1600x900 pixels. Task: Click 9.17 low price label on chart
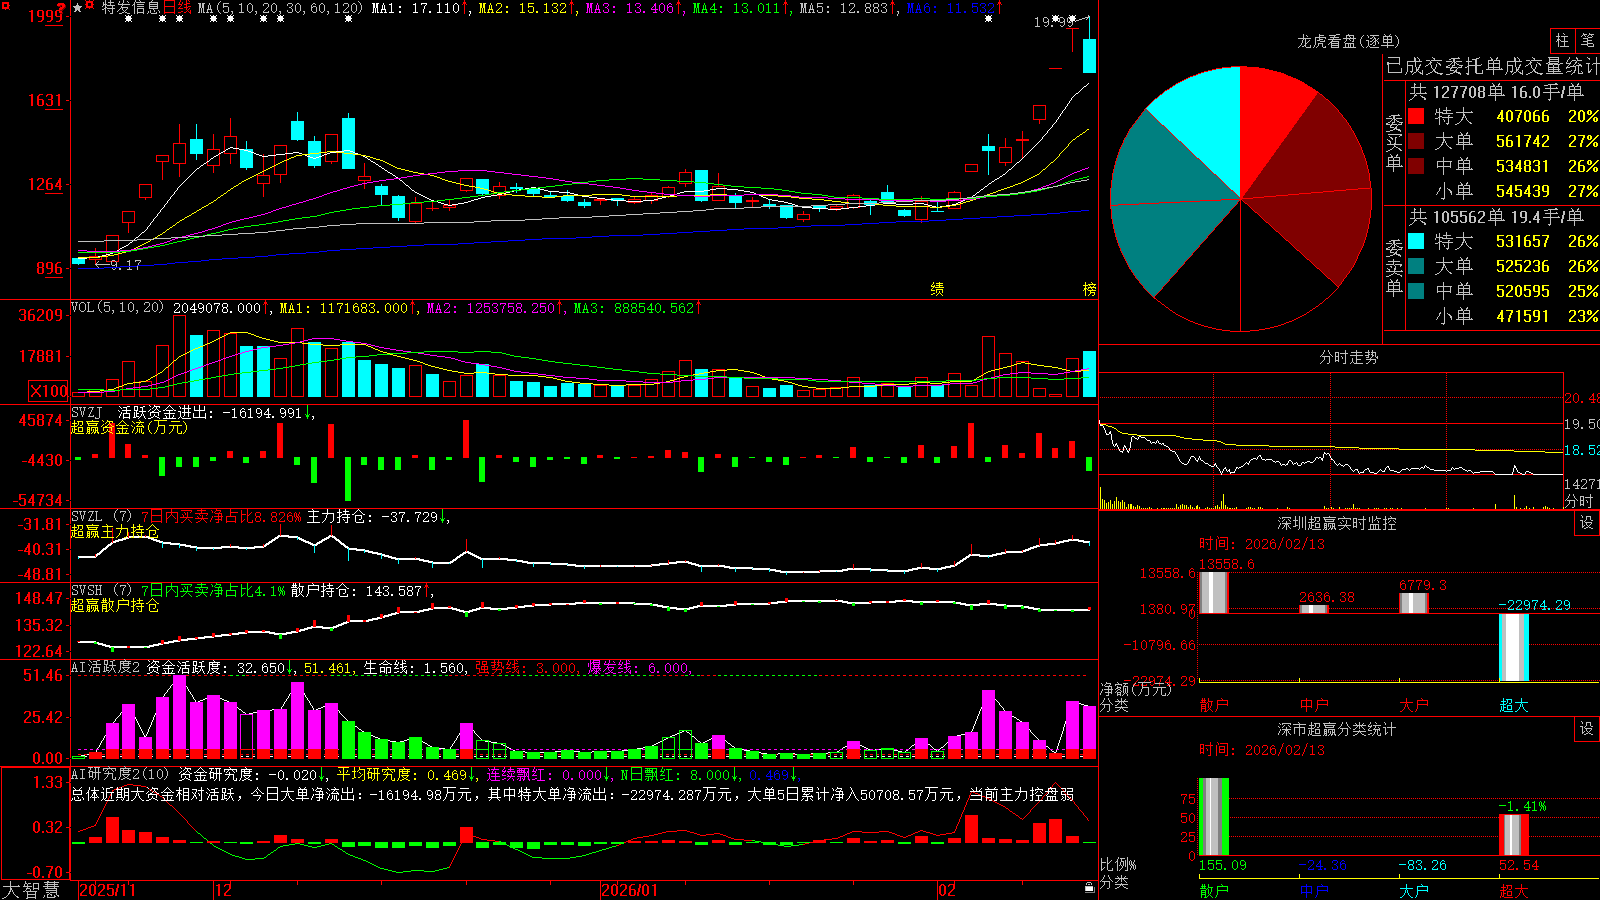[126, 265]
